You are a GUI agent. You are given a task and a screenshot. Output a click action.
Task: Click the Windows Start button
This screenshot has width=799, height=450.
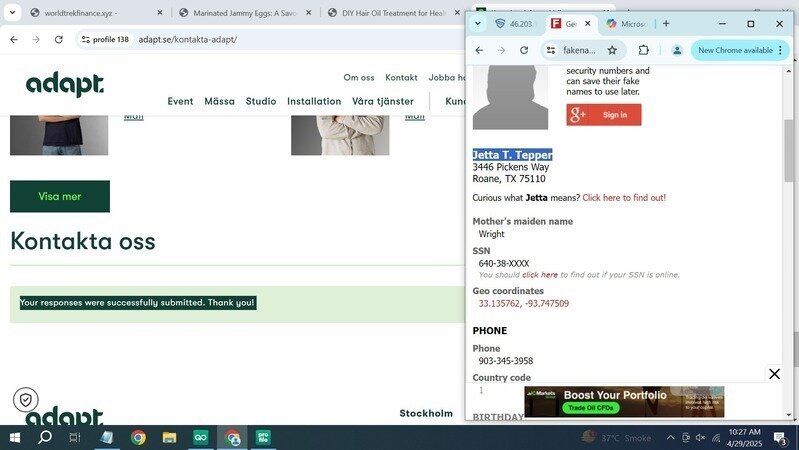pyautogui.click(x=15, y=438)
